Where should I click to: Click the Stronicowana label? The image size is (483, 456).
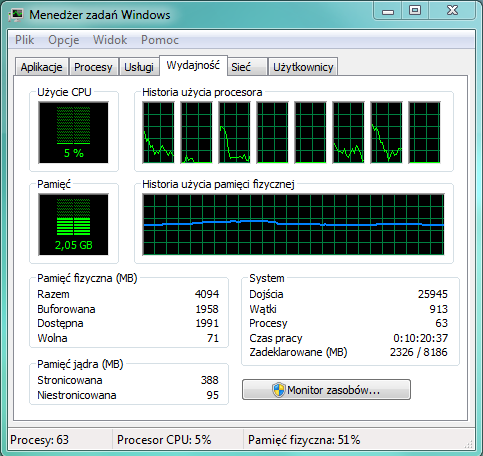tap(70, 380)
